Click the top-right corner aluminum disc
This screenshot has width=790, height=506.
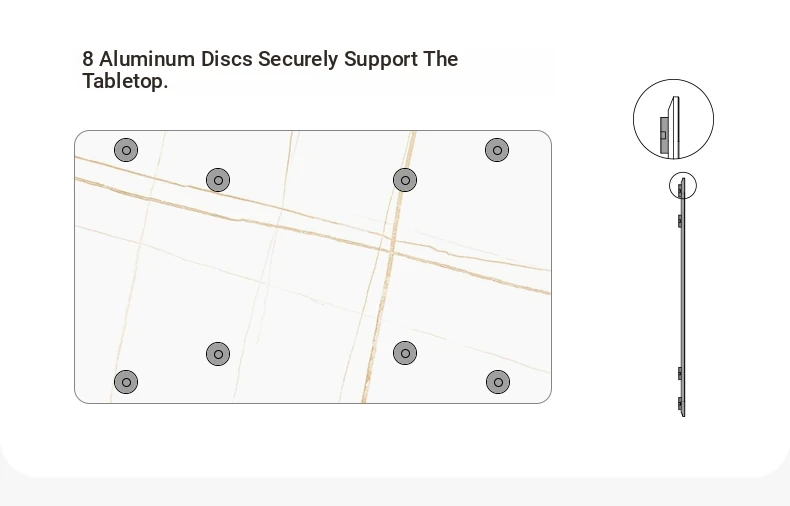coord(497,150)
